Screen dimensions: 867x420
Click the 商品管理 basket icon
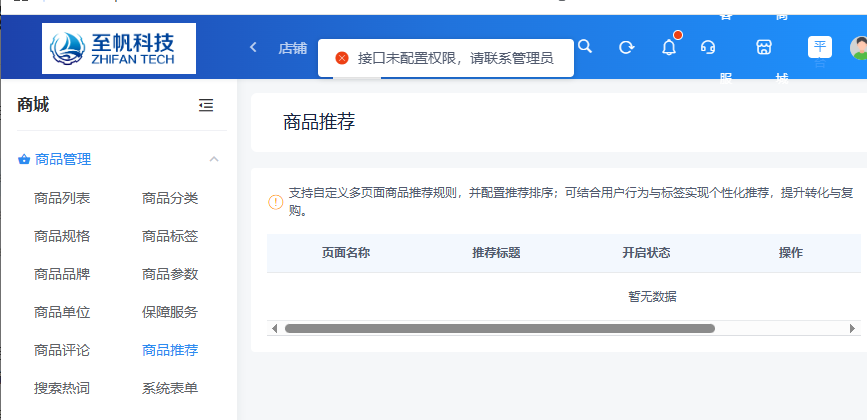tap(24, 160)
